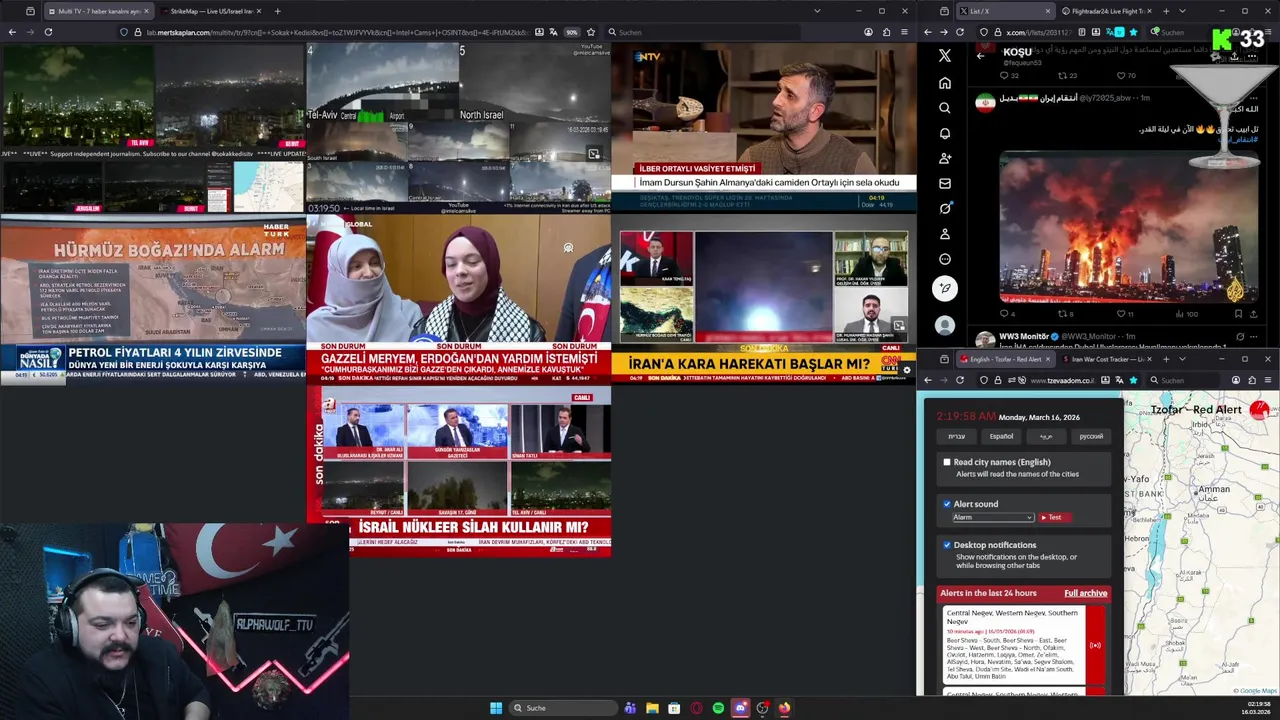Select List / X tab
The image size is (1280, 720).
click(1004, 11)
